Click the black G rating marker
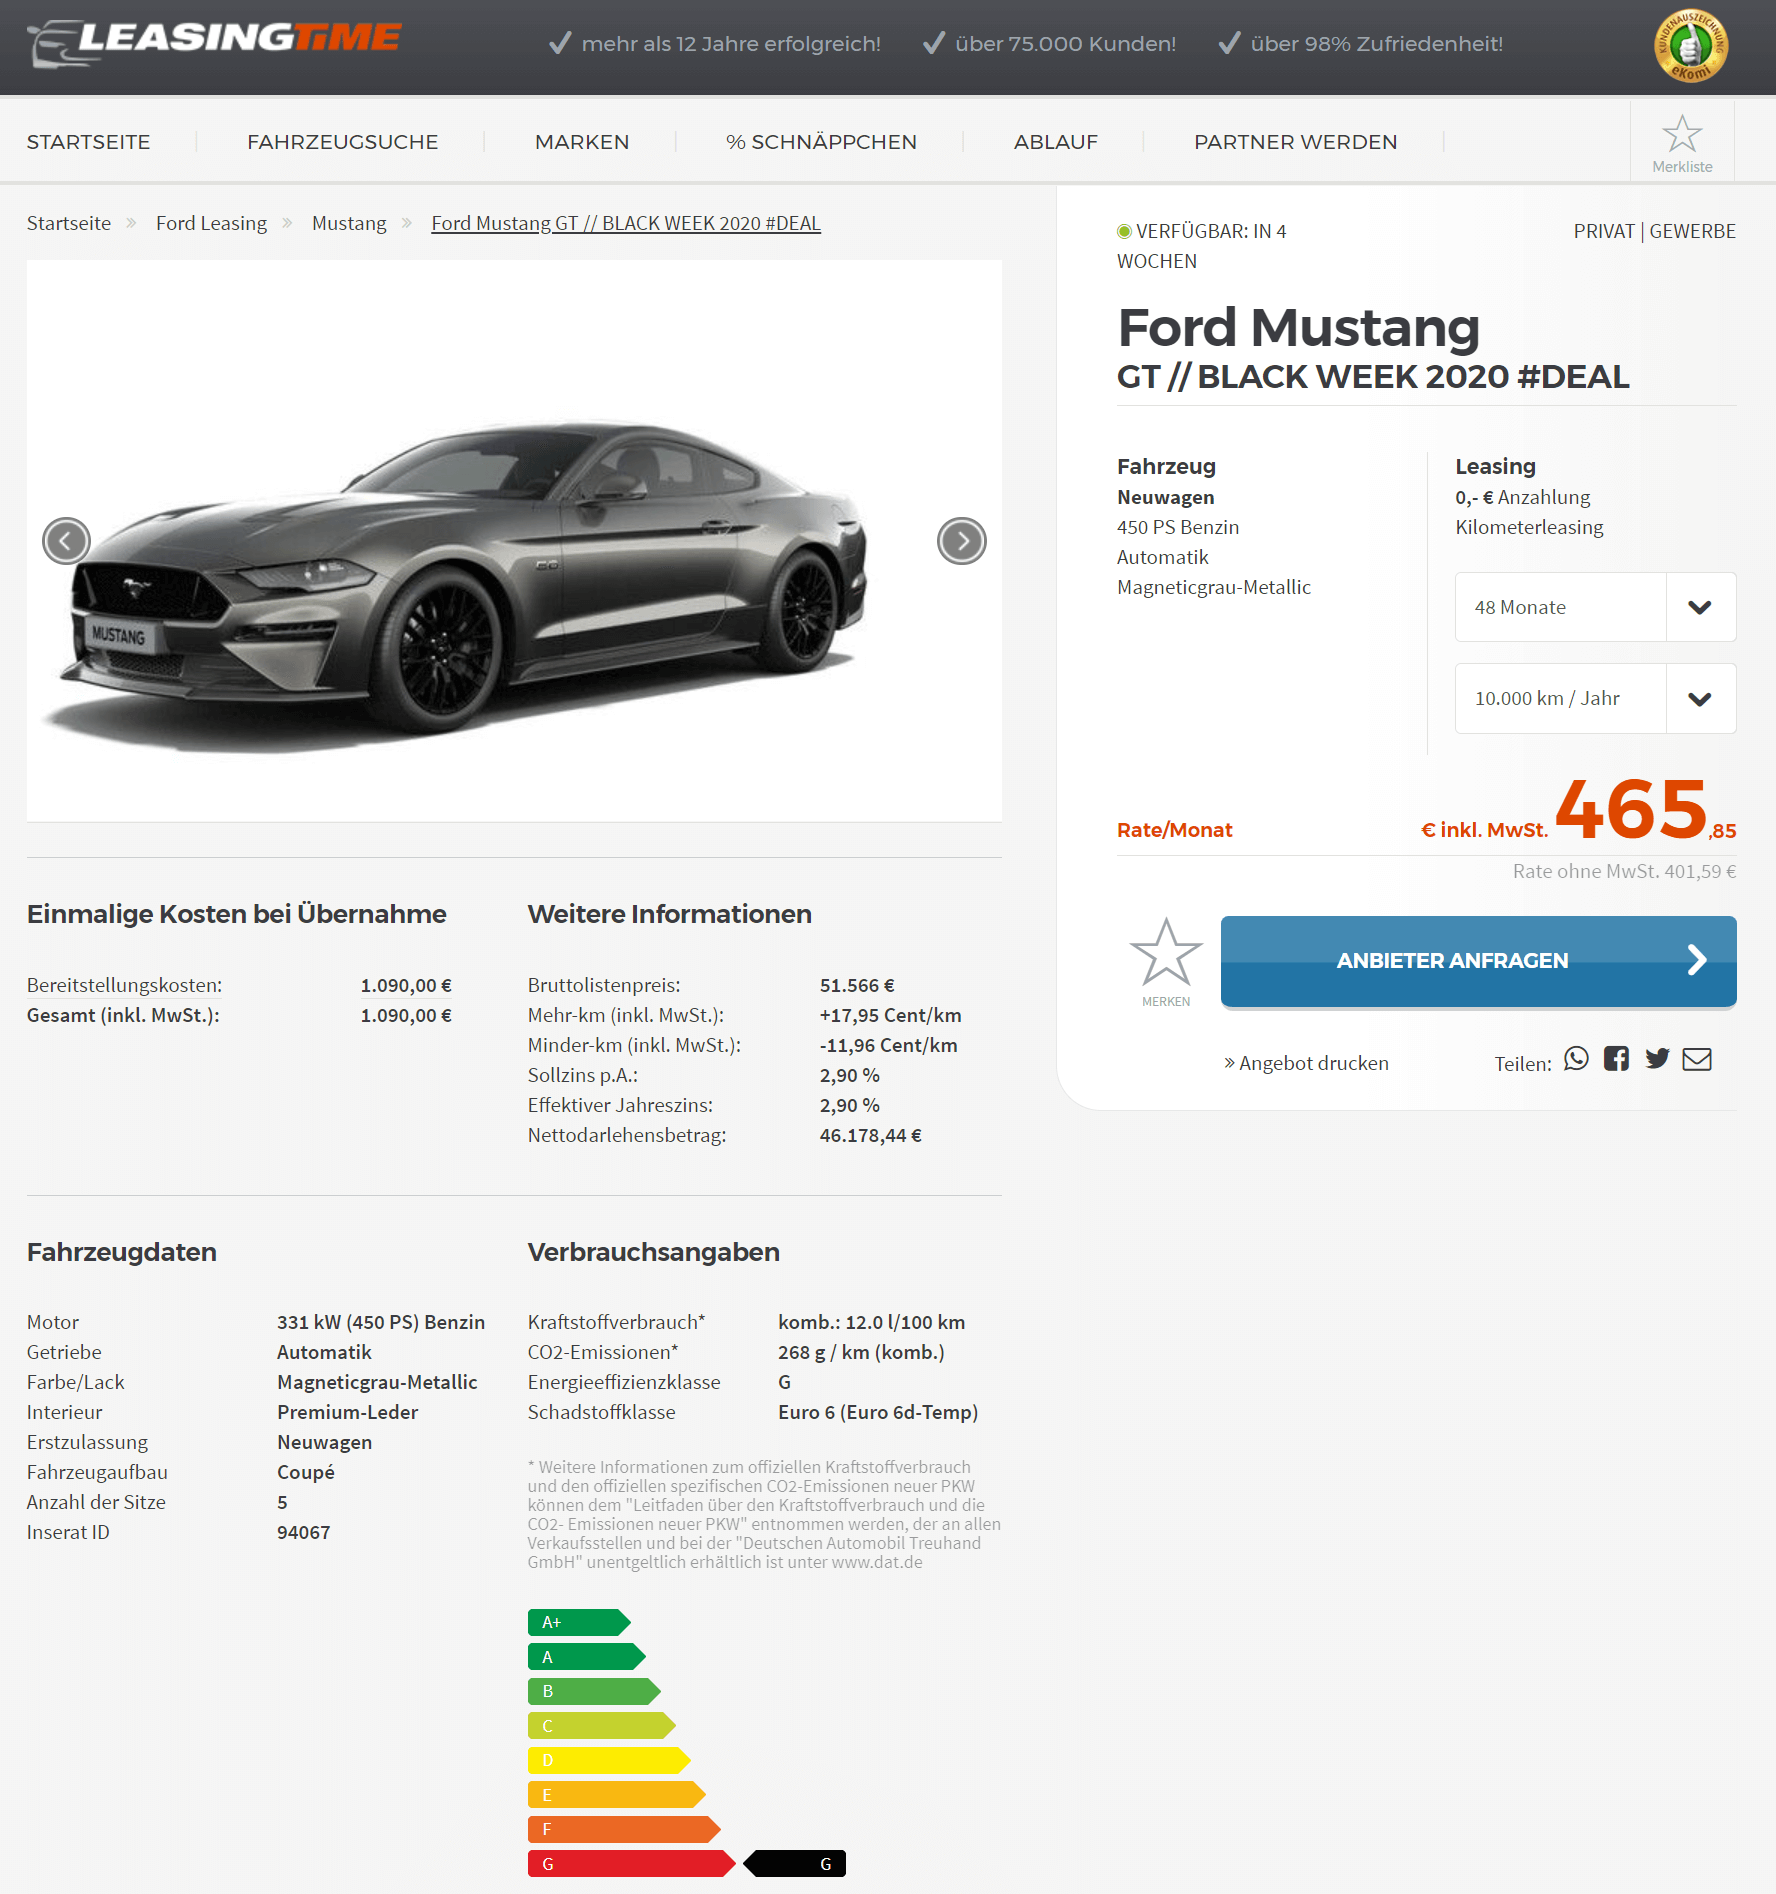Screen dimensions: 1776x1894 click(796, 1864)
